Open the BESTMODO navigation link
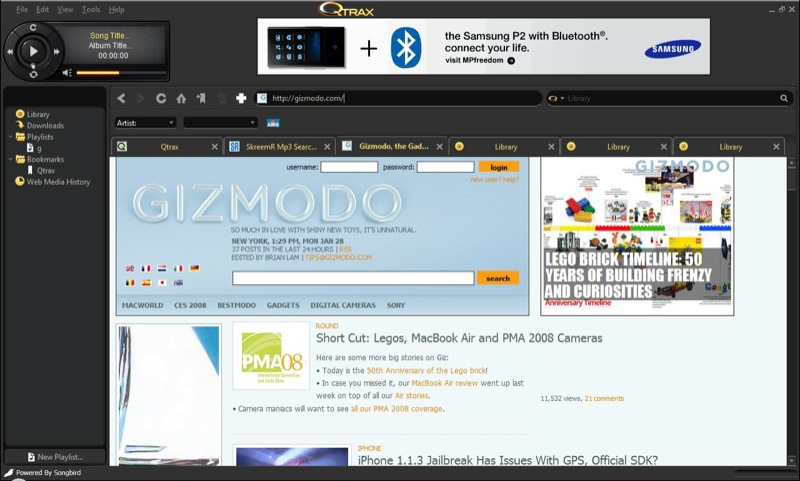The height and width of the screenshot is (481, 800). point(236,305)
